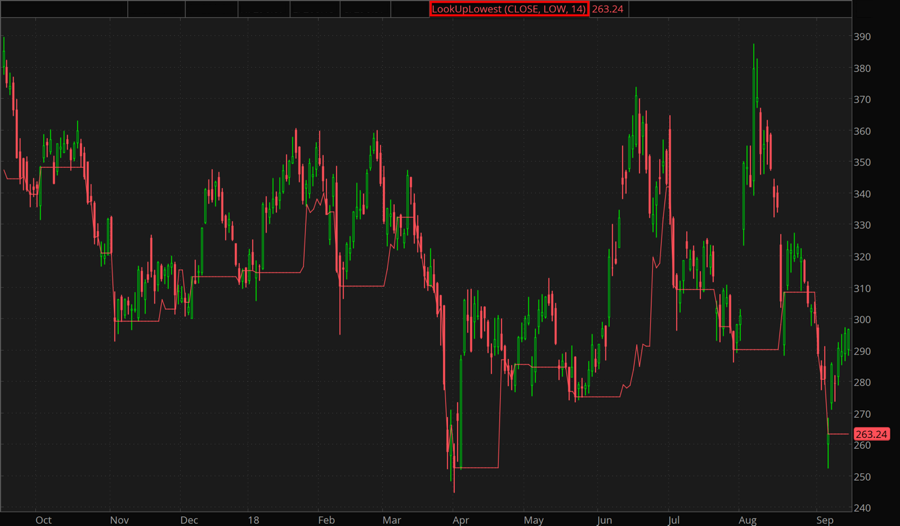Image resolution: width=900 pixels, height=526 pixels.
Task: Select the Jul label on time axis
Action: point(674,520)
